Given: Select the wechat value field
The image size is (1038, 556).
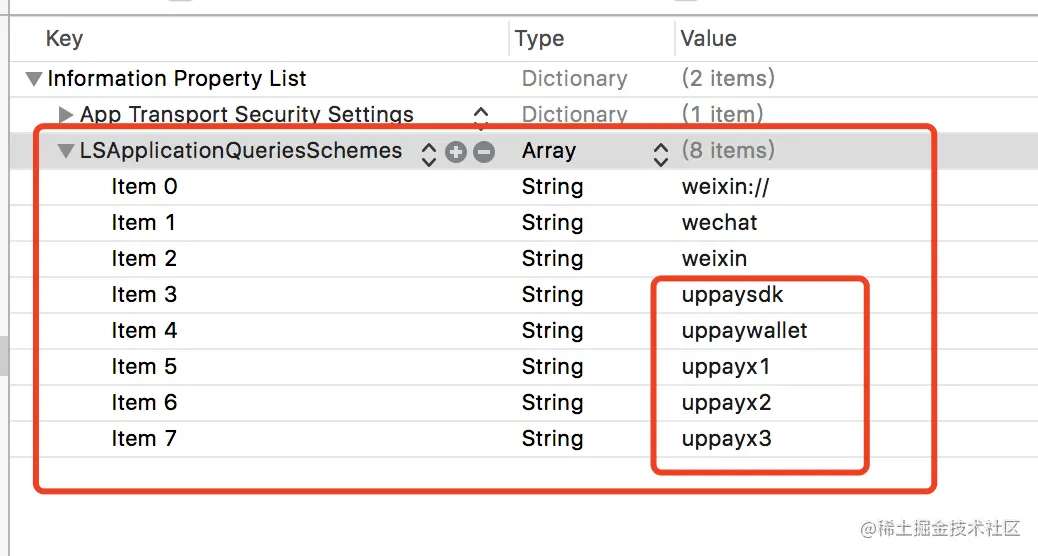Looking at the screenshot, I should click(x=719, y=223).
